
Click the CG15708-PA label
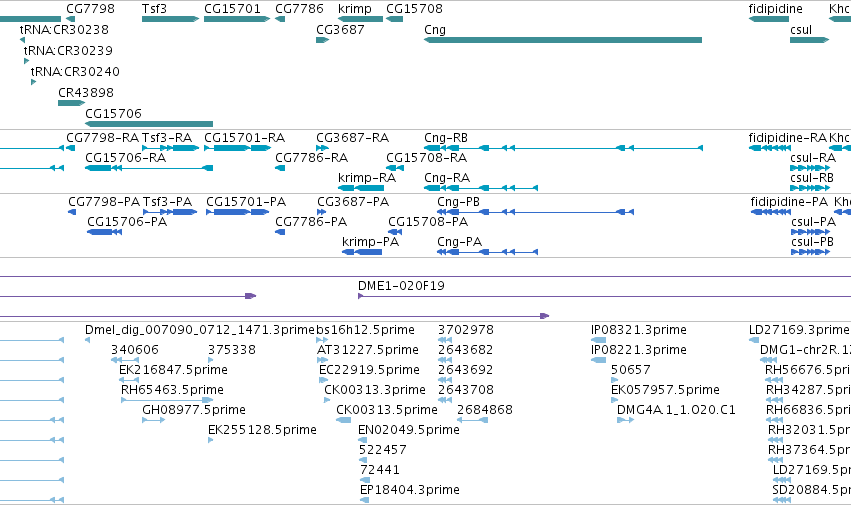tap(428, 222)
